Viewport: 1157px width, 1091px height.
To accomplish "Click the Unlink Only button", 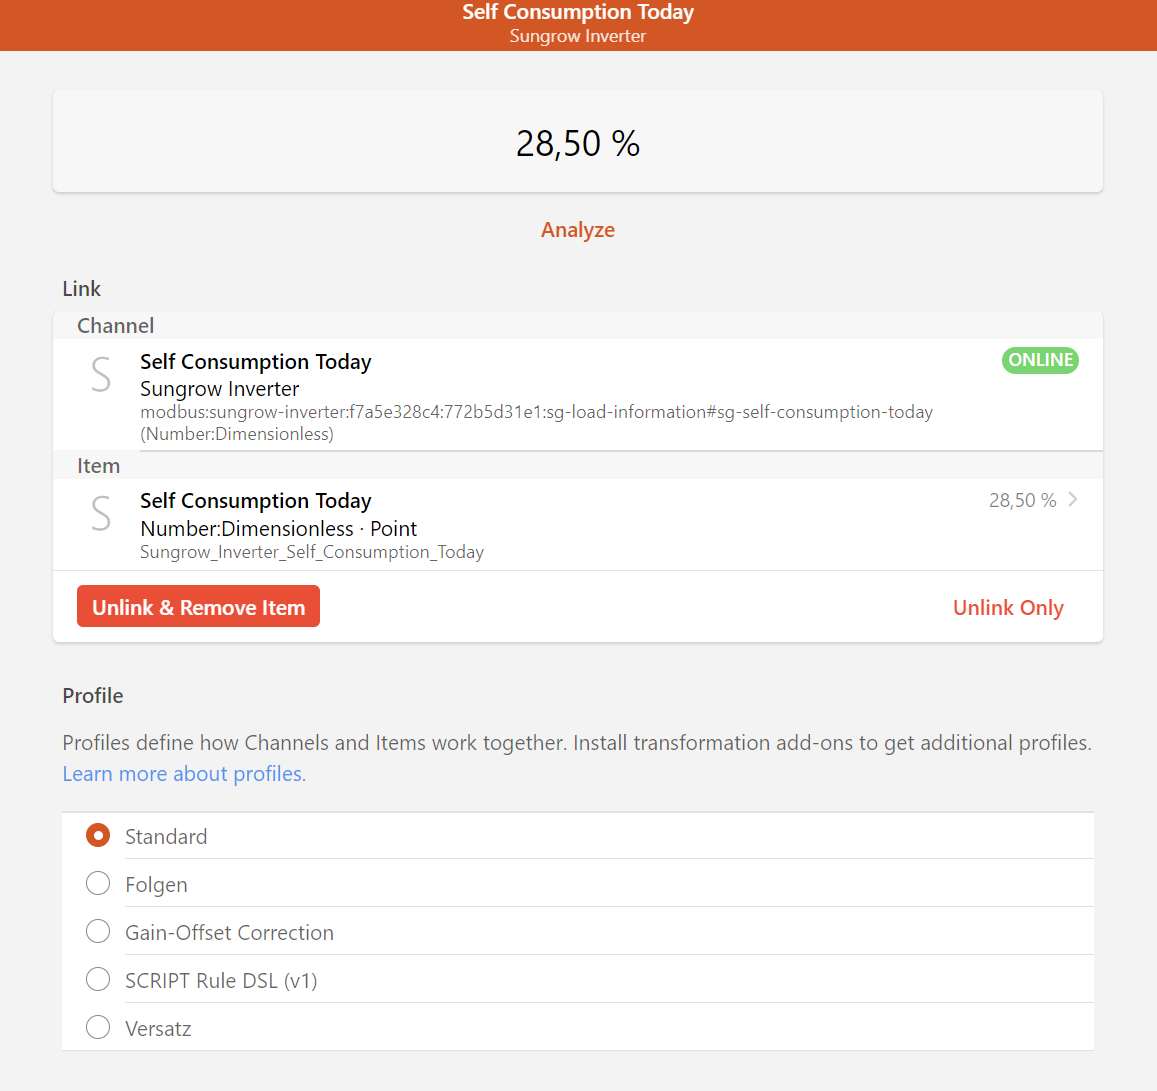I will tap(1008, 608).
